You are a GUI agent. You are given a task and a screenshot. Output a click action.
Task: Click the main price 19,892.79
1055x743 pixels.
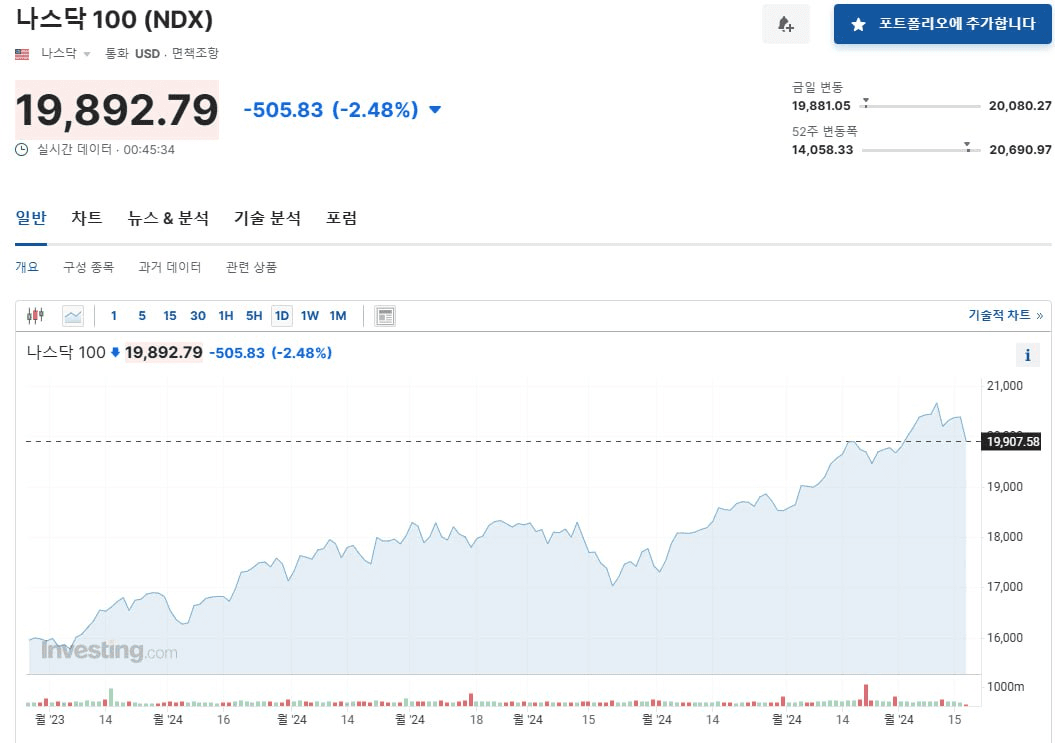coord(117,110)
